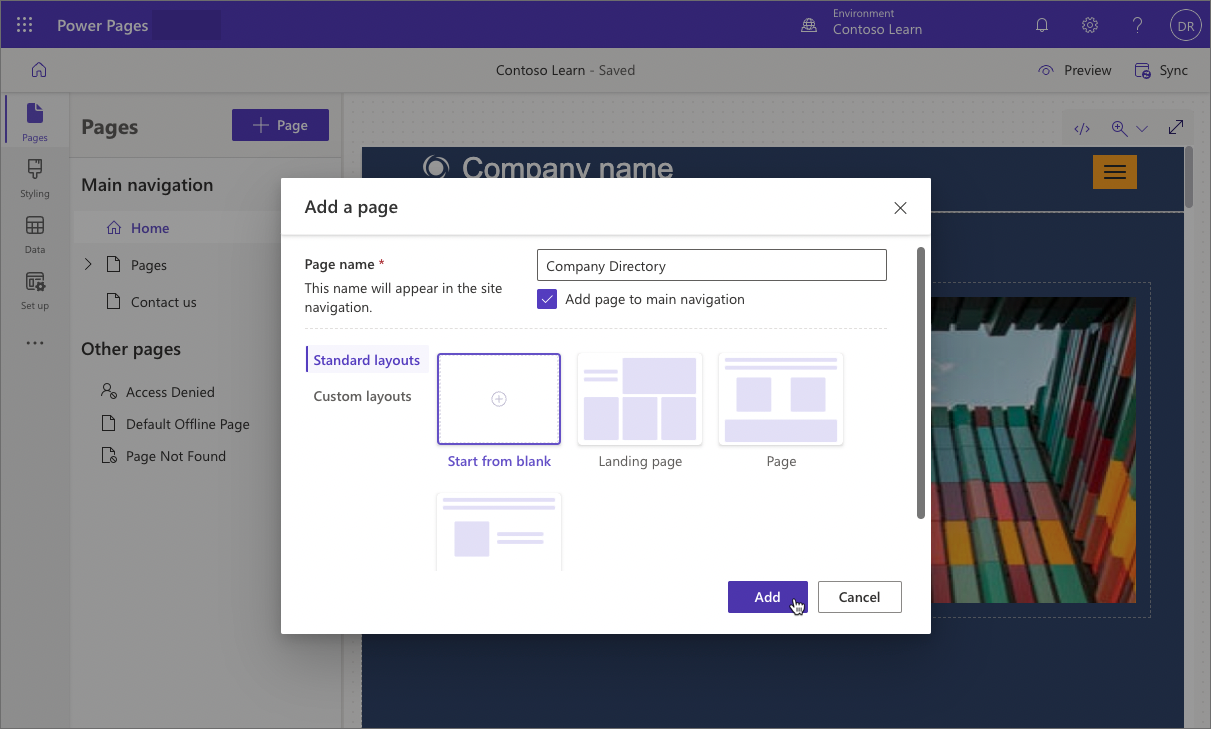Click the + Page button
This screenshot has width=1211, height=729.
point(280,125)
